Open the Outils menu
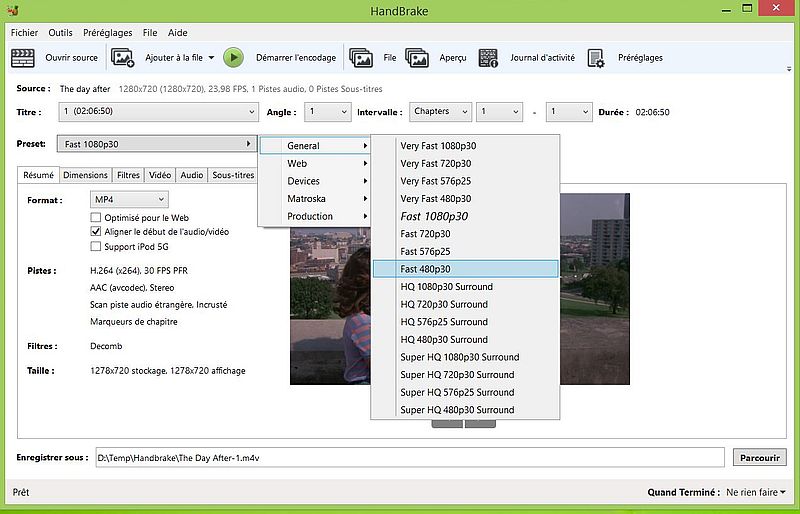The width and height of the screenshot is (800, 514). click(x=60, y=33)
